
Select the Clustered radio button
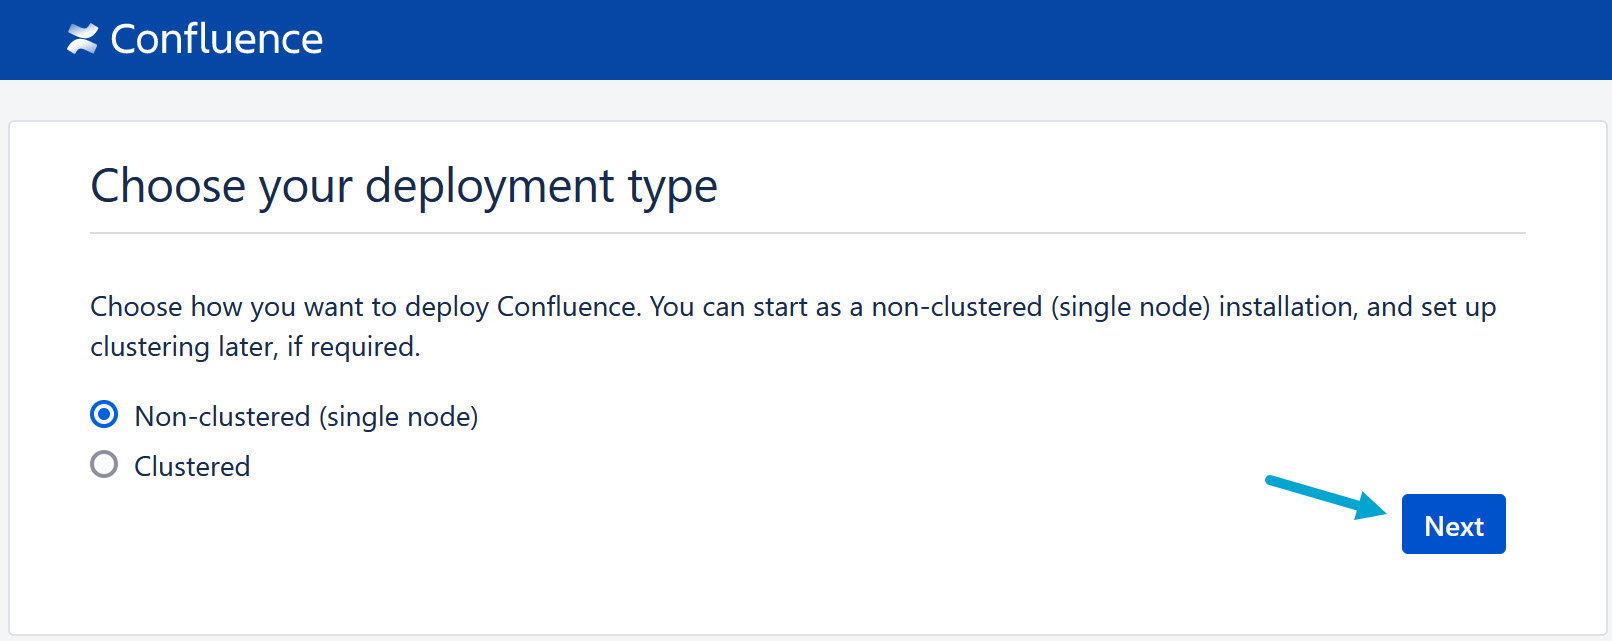104,465
